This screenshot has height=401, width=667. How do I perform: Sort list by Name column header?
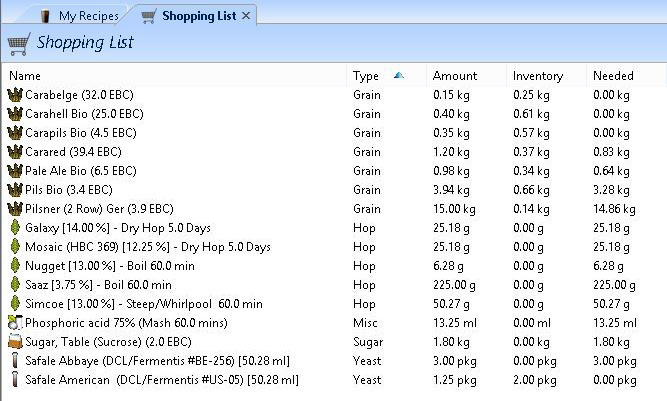[25, 76]
